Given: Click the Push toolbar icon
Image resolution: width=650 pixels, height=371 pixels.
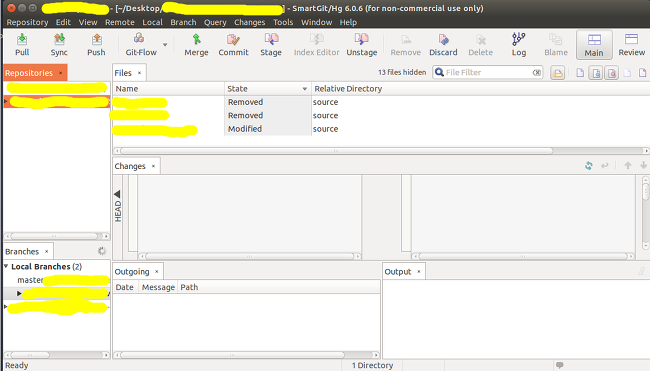Looking at the screenshot, I should (x=96, y=44).
